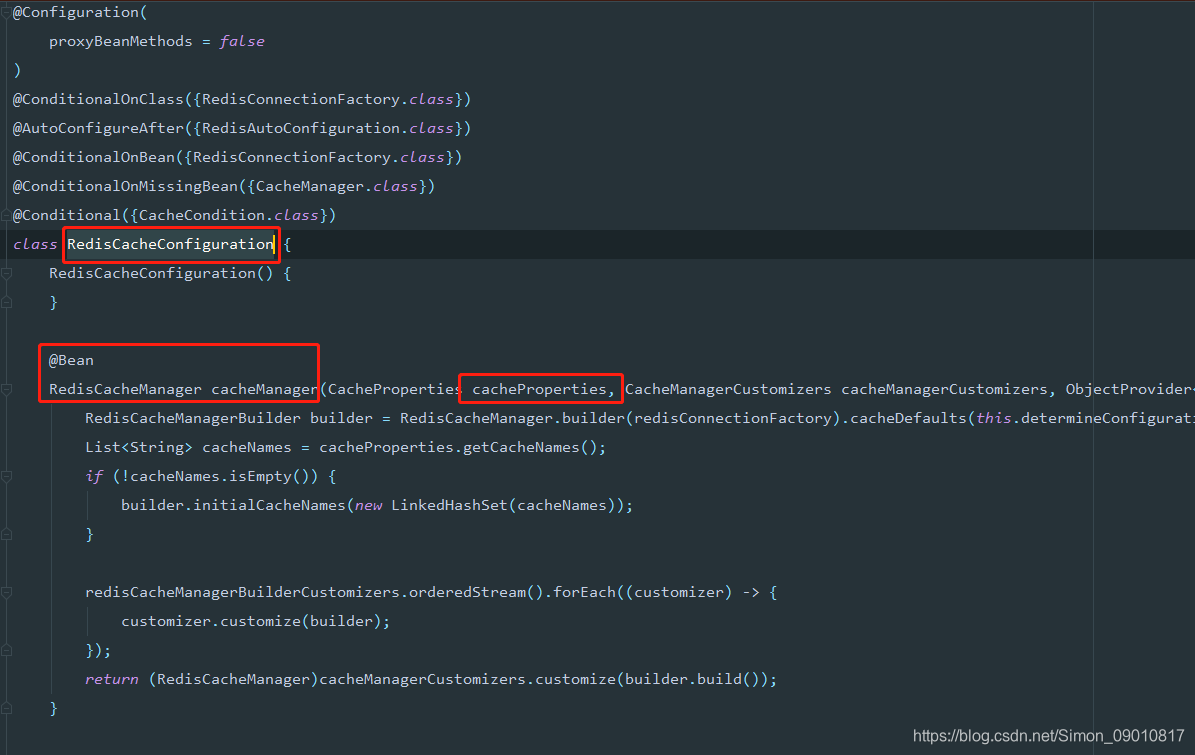Click redisConnectionFactory argument in builder call
This screenshot has height=755, width=1195.
pos(733,418)
